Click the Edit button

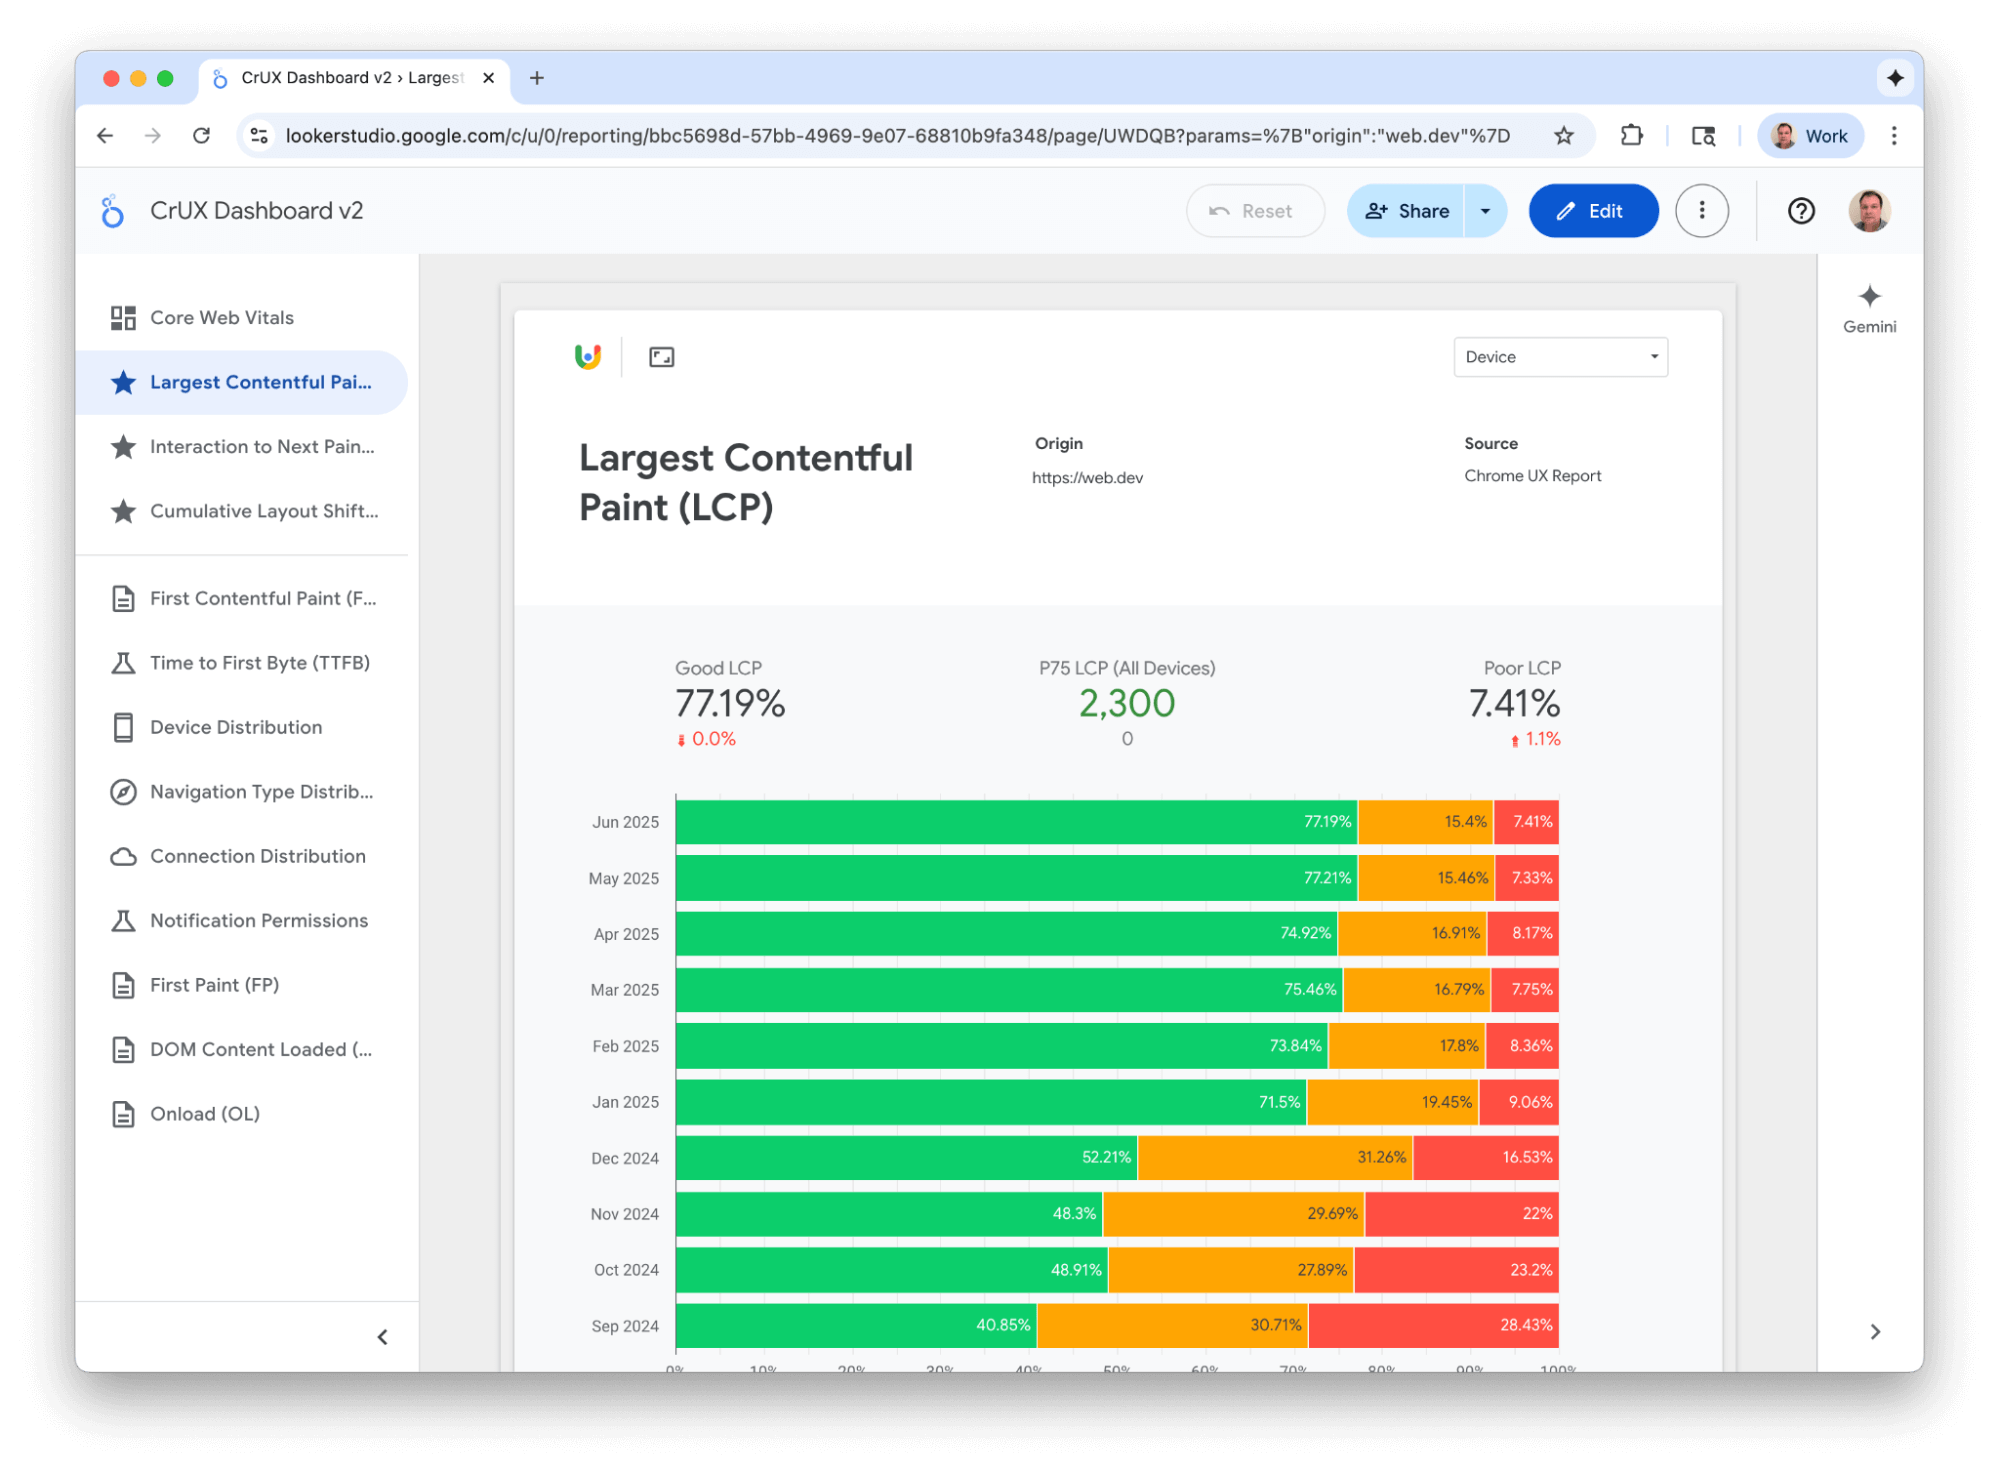coord(1592,210)
